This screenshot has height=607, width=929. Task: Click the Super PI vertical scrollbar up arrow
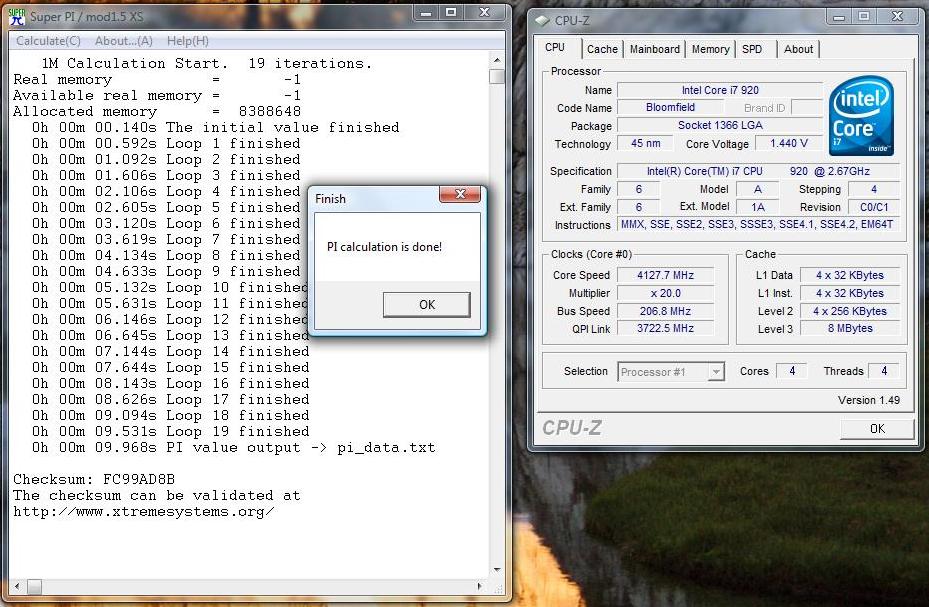click(496, 60)
